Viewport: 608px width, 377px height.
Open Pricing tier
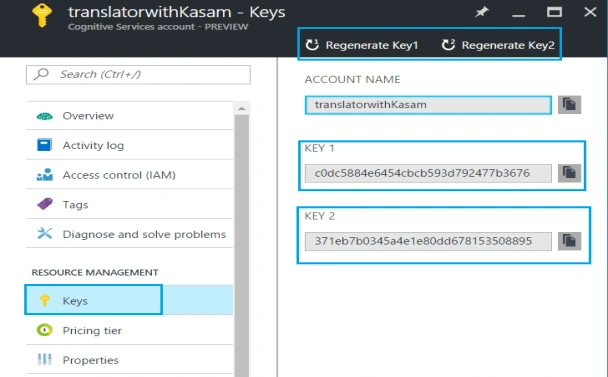(129, 330)
